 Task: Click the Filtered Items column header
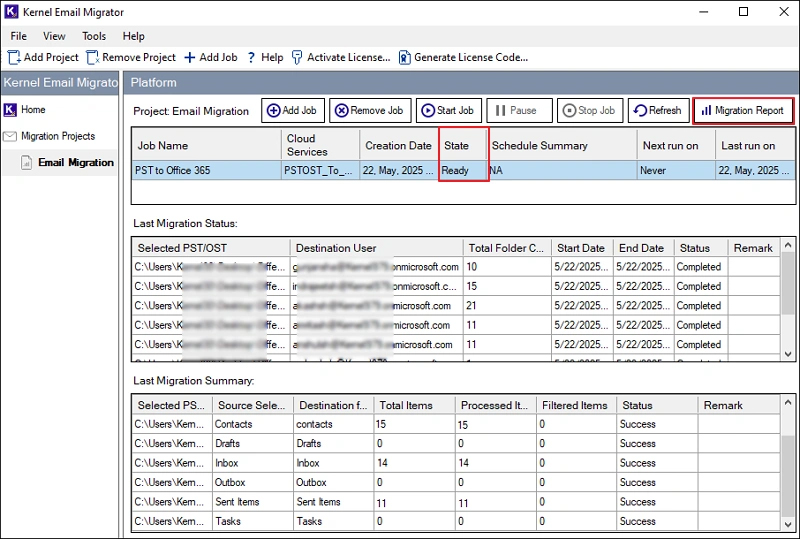click(x=577, y=405)
